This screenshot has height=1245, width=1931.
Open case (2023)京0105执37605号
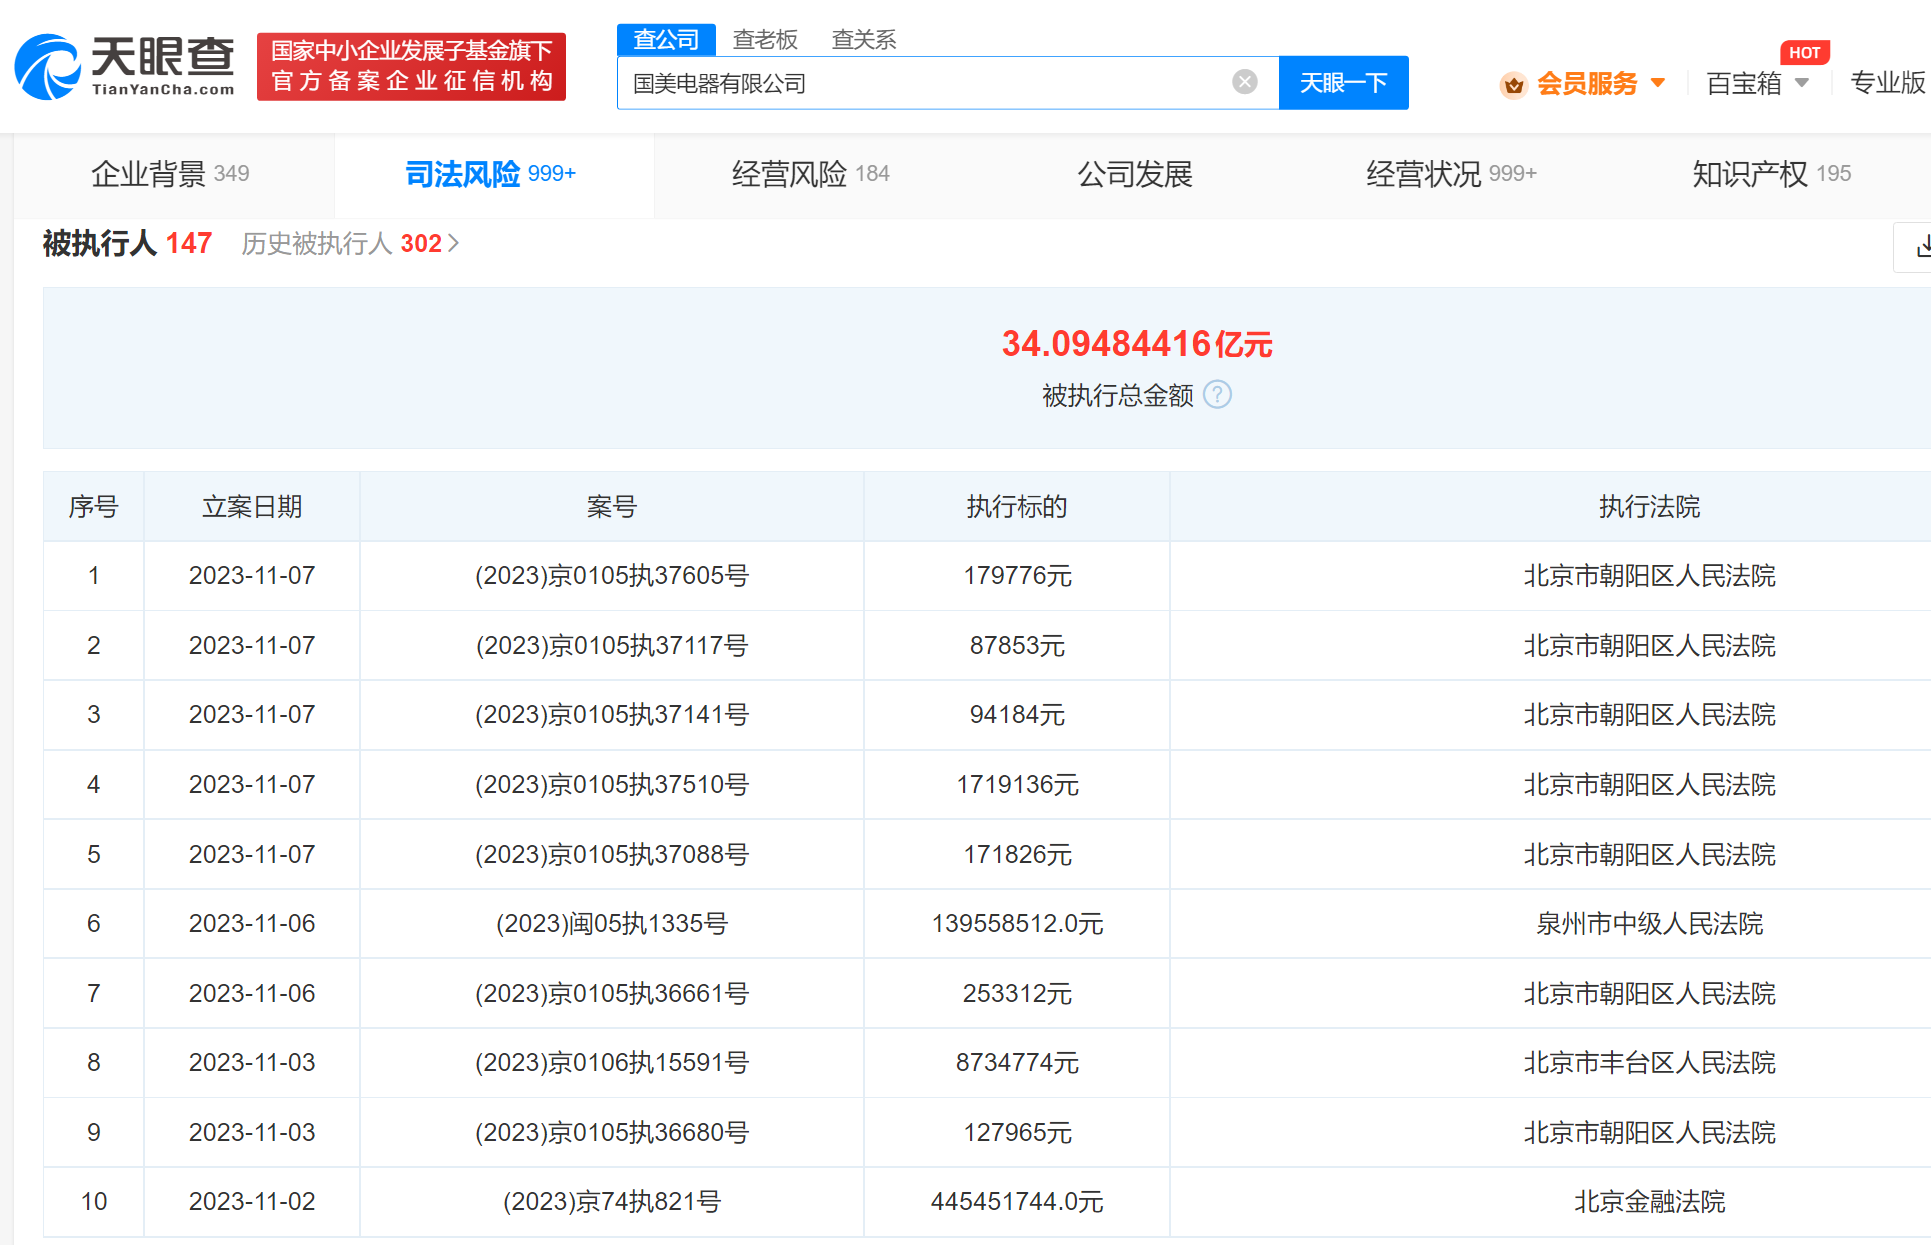[x=611, y=576]
